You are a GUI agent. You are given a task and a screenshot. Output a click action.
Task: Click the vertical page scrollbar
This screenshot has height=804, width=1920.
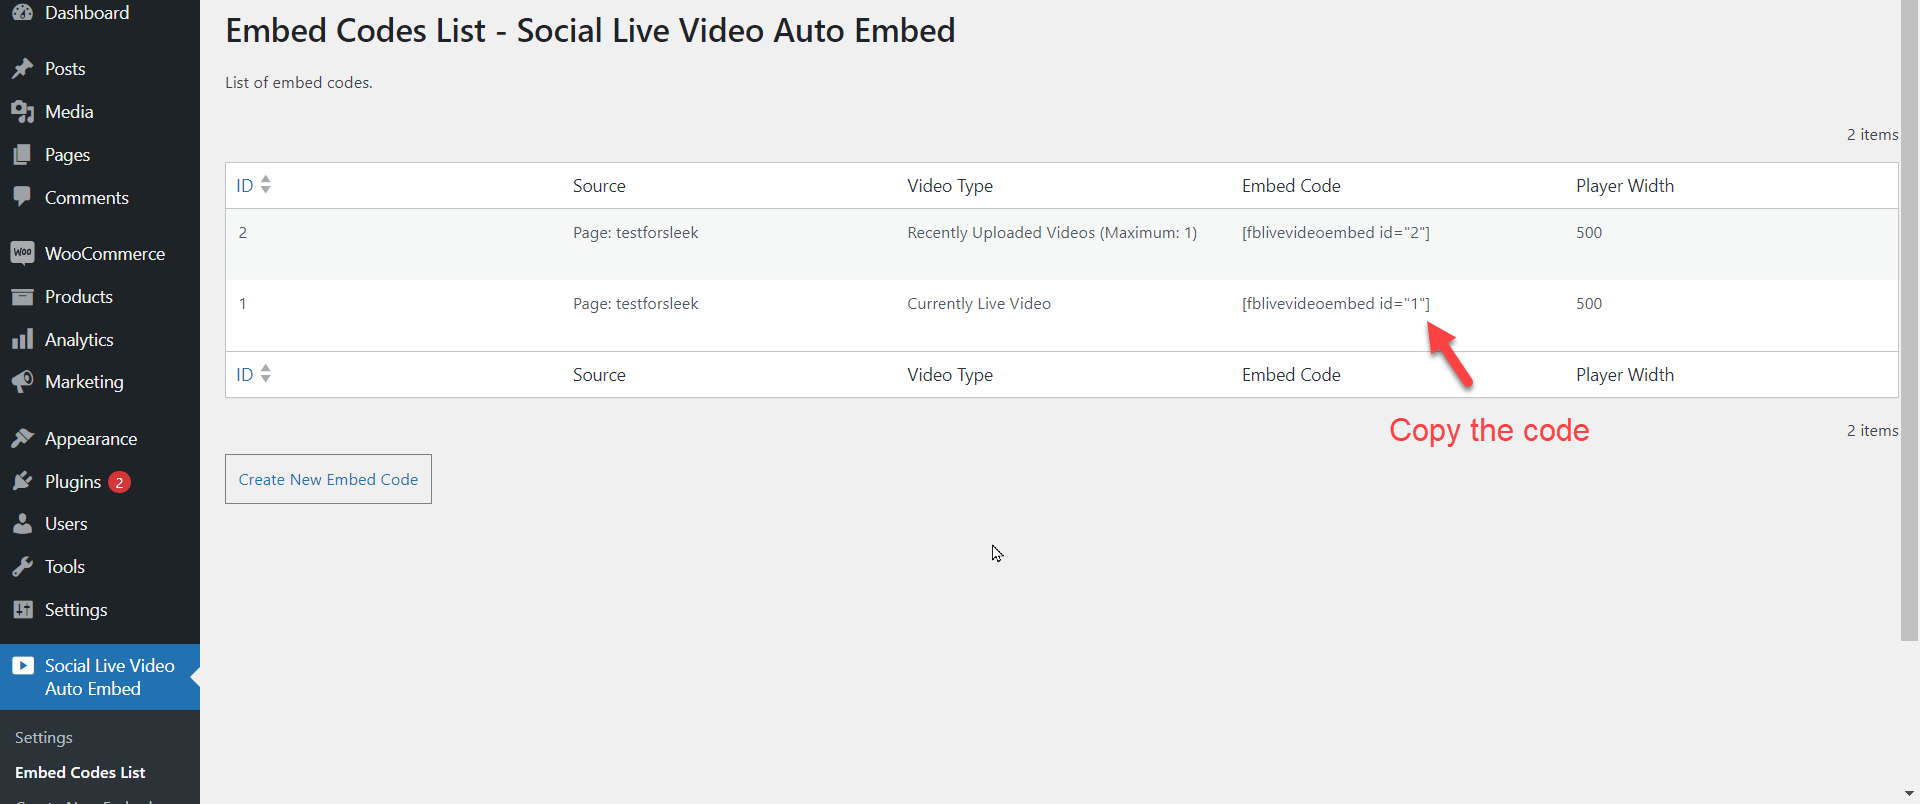coord(1909,320)
